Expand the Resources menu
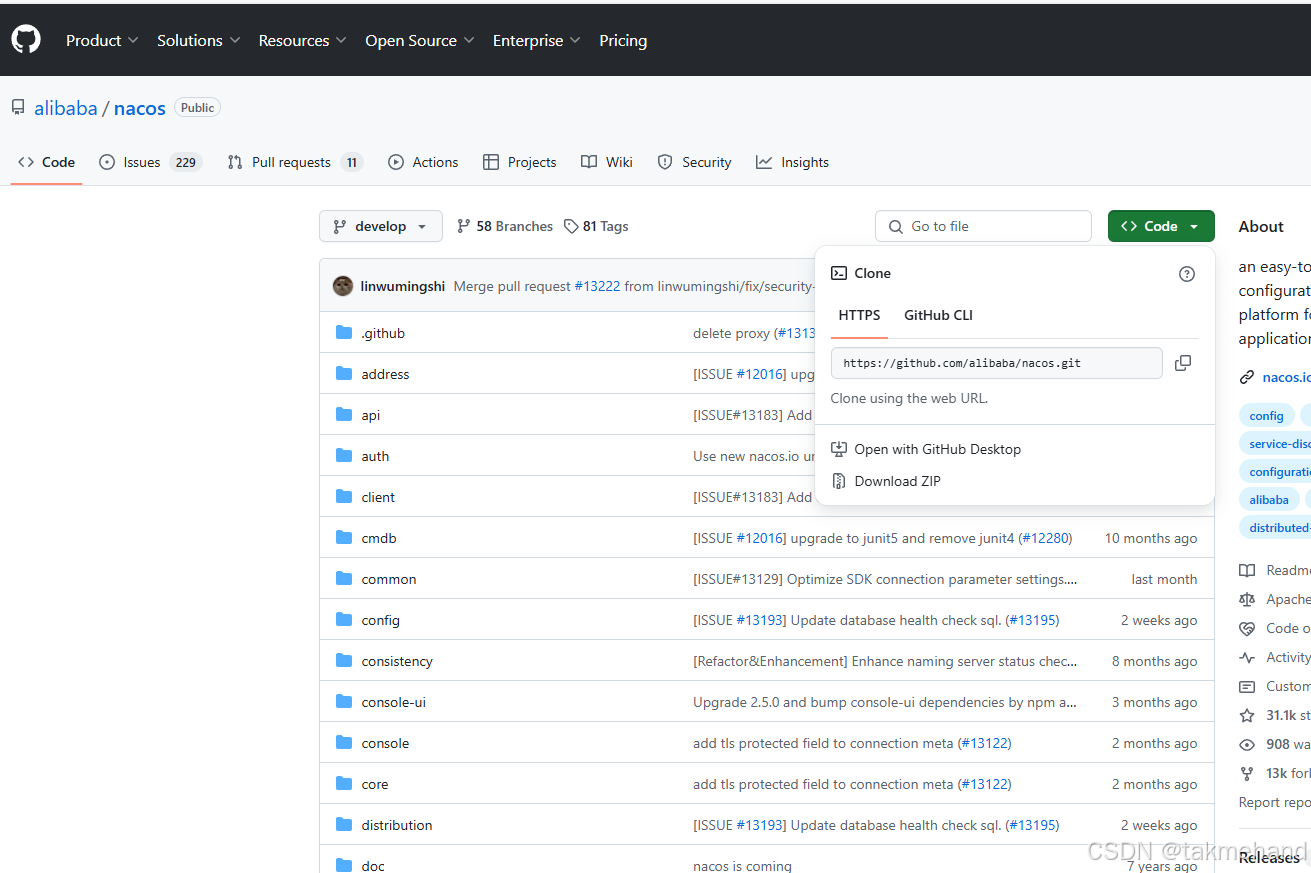The width and height of the screenshot is (1311, 873). click(x=302, y=40)
